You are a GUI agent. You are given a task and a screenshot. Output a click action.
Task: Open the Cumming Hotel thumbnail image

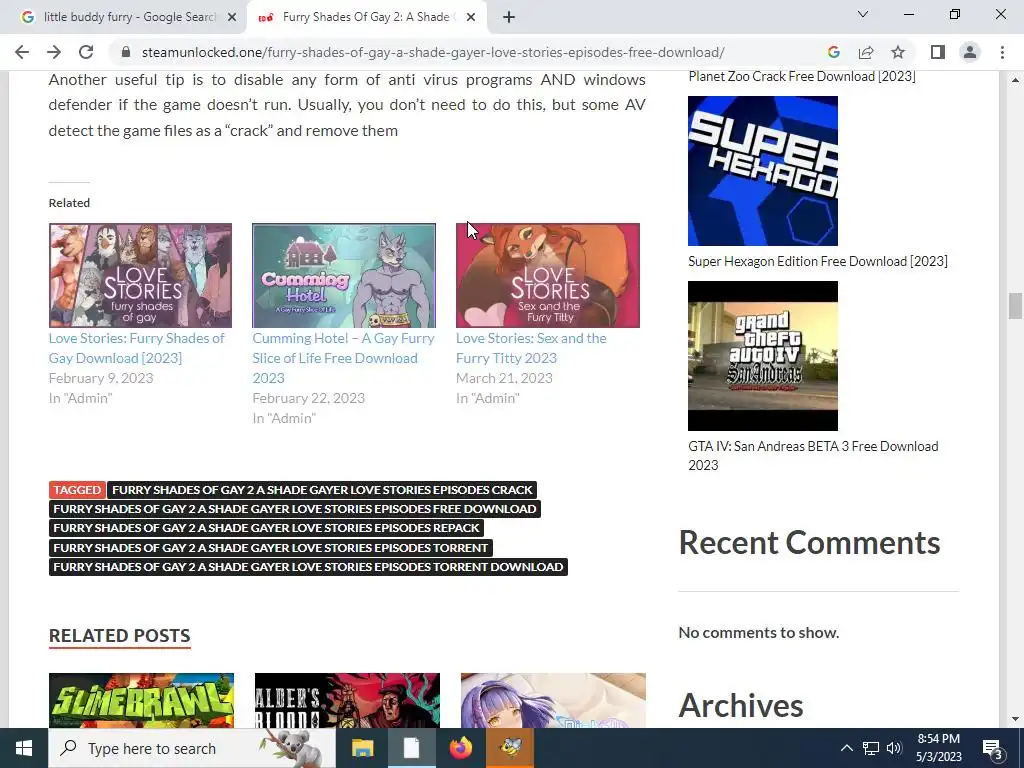[x=344, y=275]
